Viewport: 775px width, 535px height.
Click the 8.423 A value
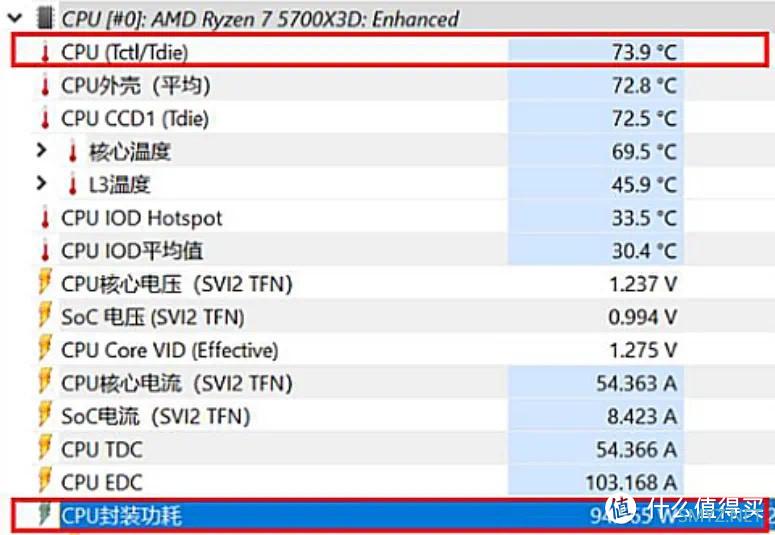(x=642, y=417)
